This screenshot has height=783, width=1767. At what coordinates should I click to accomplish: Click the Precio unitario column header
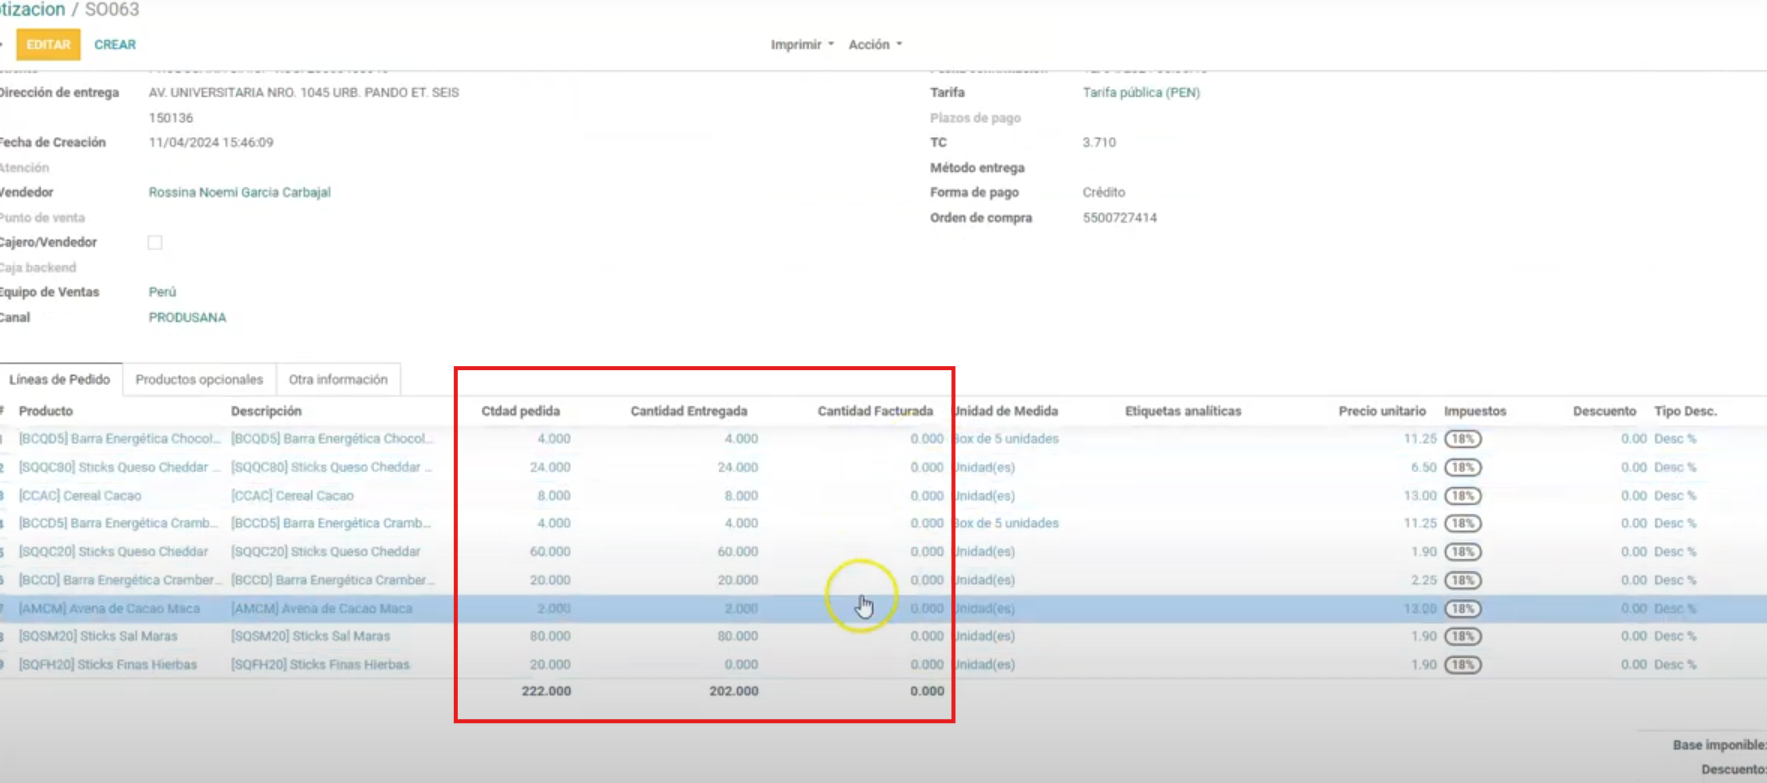pyautogui.click(x=1381, y=411)
